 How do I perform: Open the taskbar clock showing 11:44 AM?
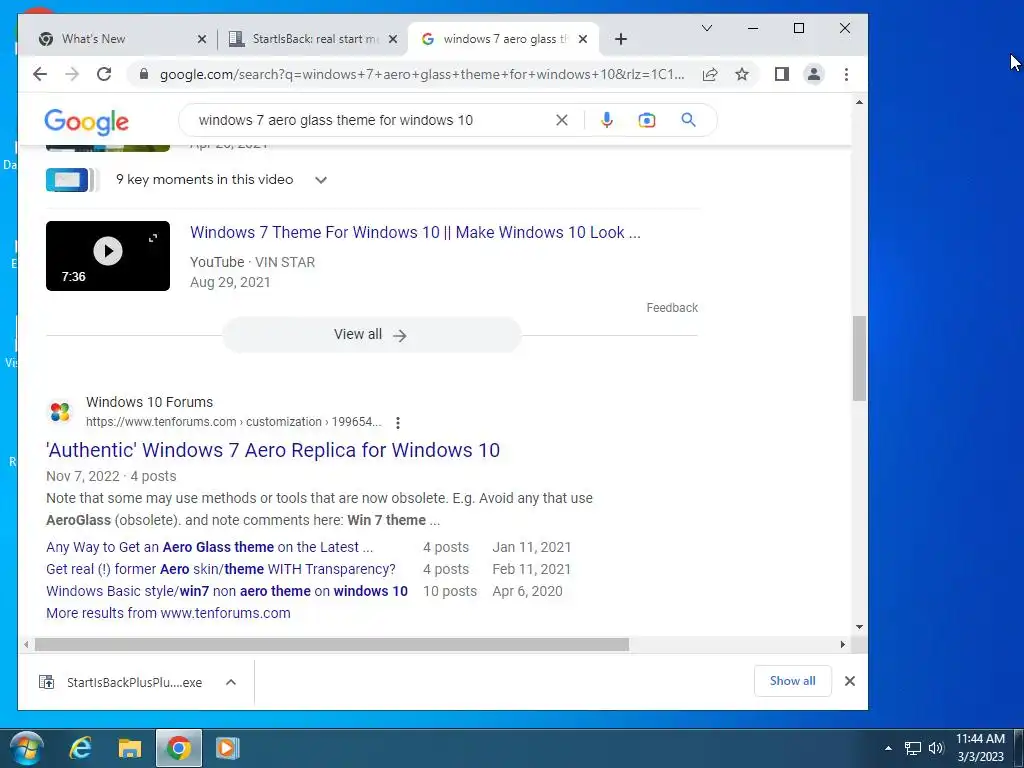(980, 748)
